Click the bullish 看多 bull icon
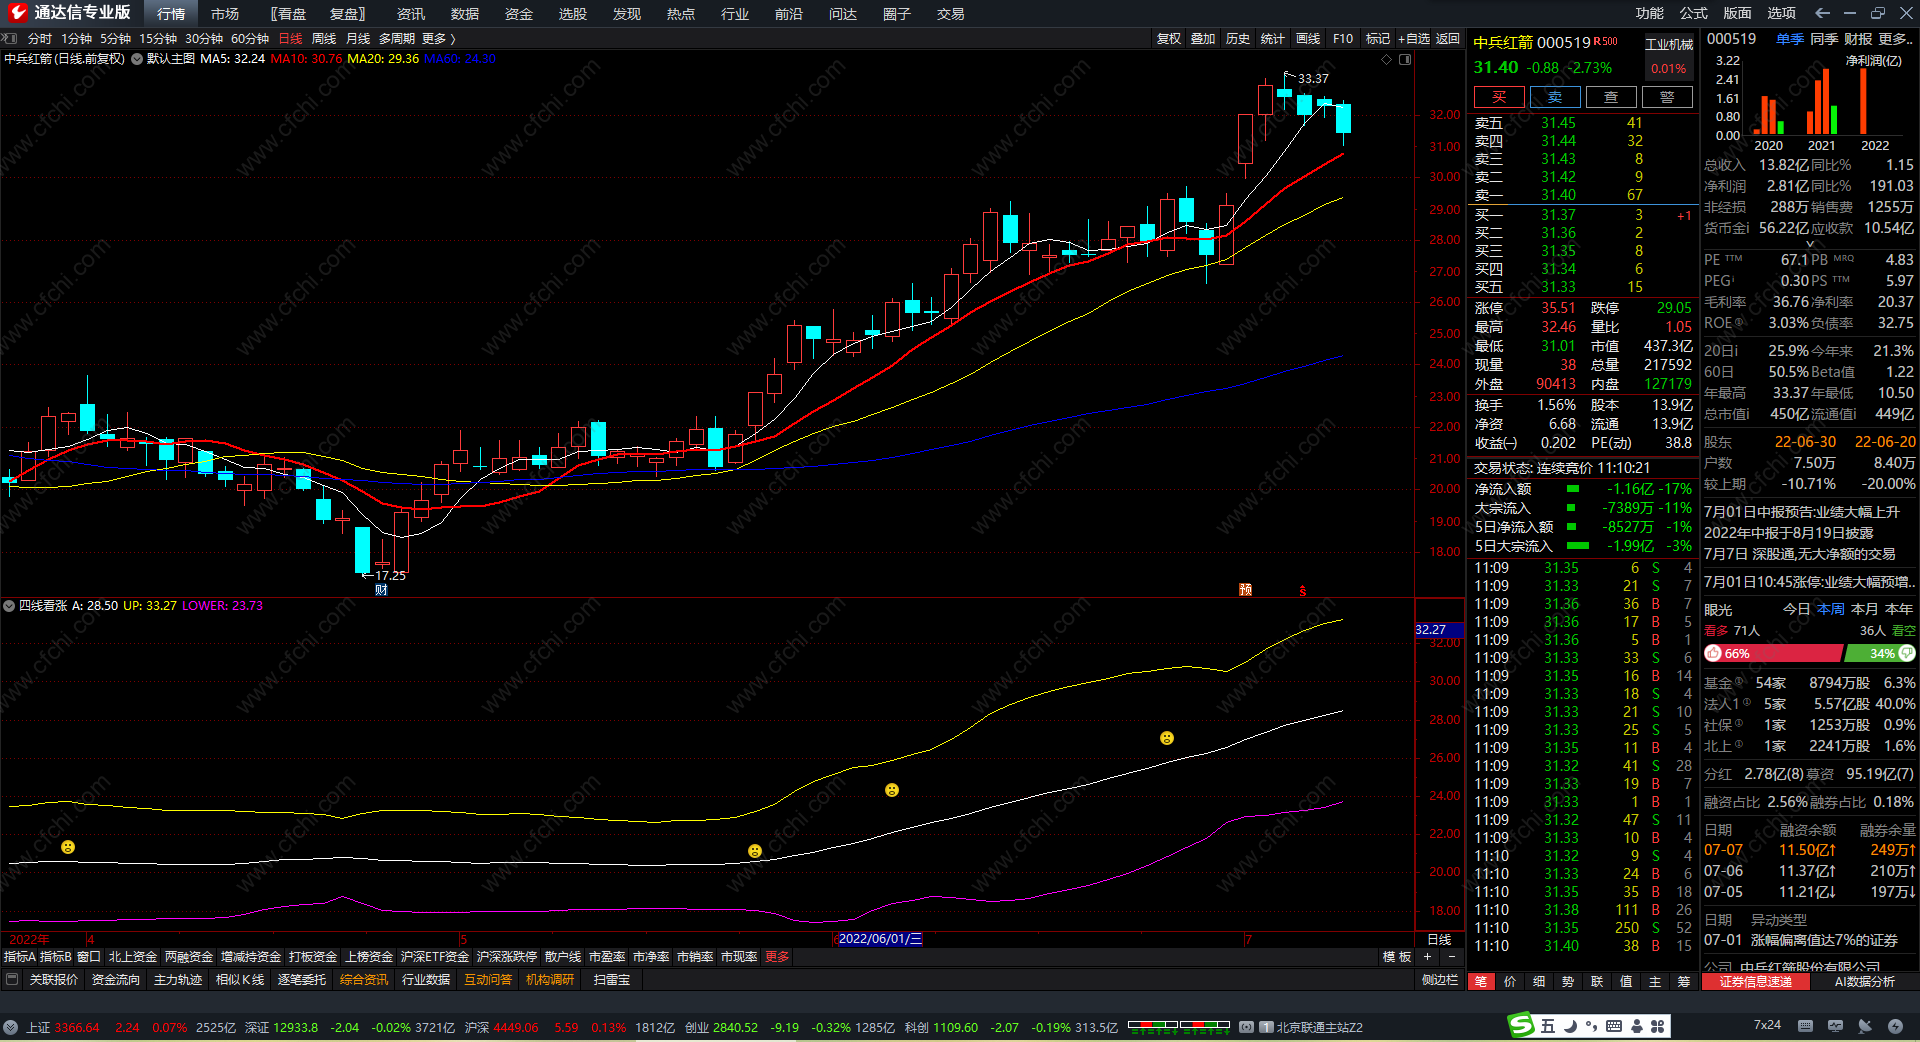The height and width of the screenshot is (1042, 1920). pos(1713,653)
